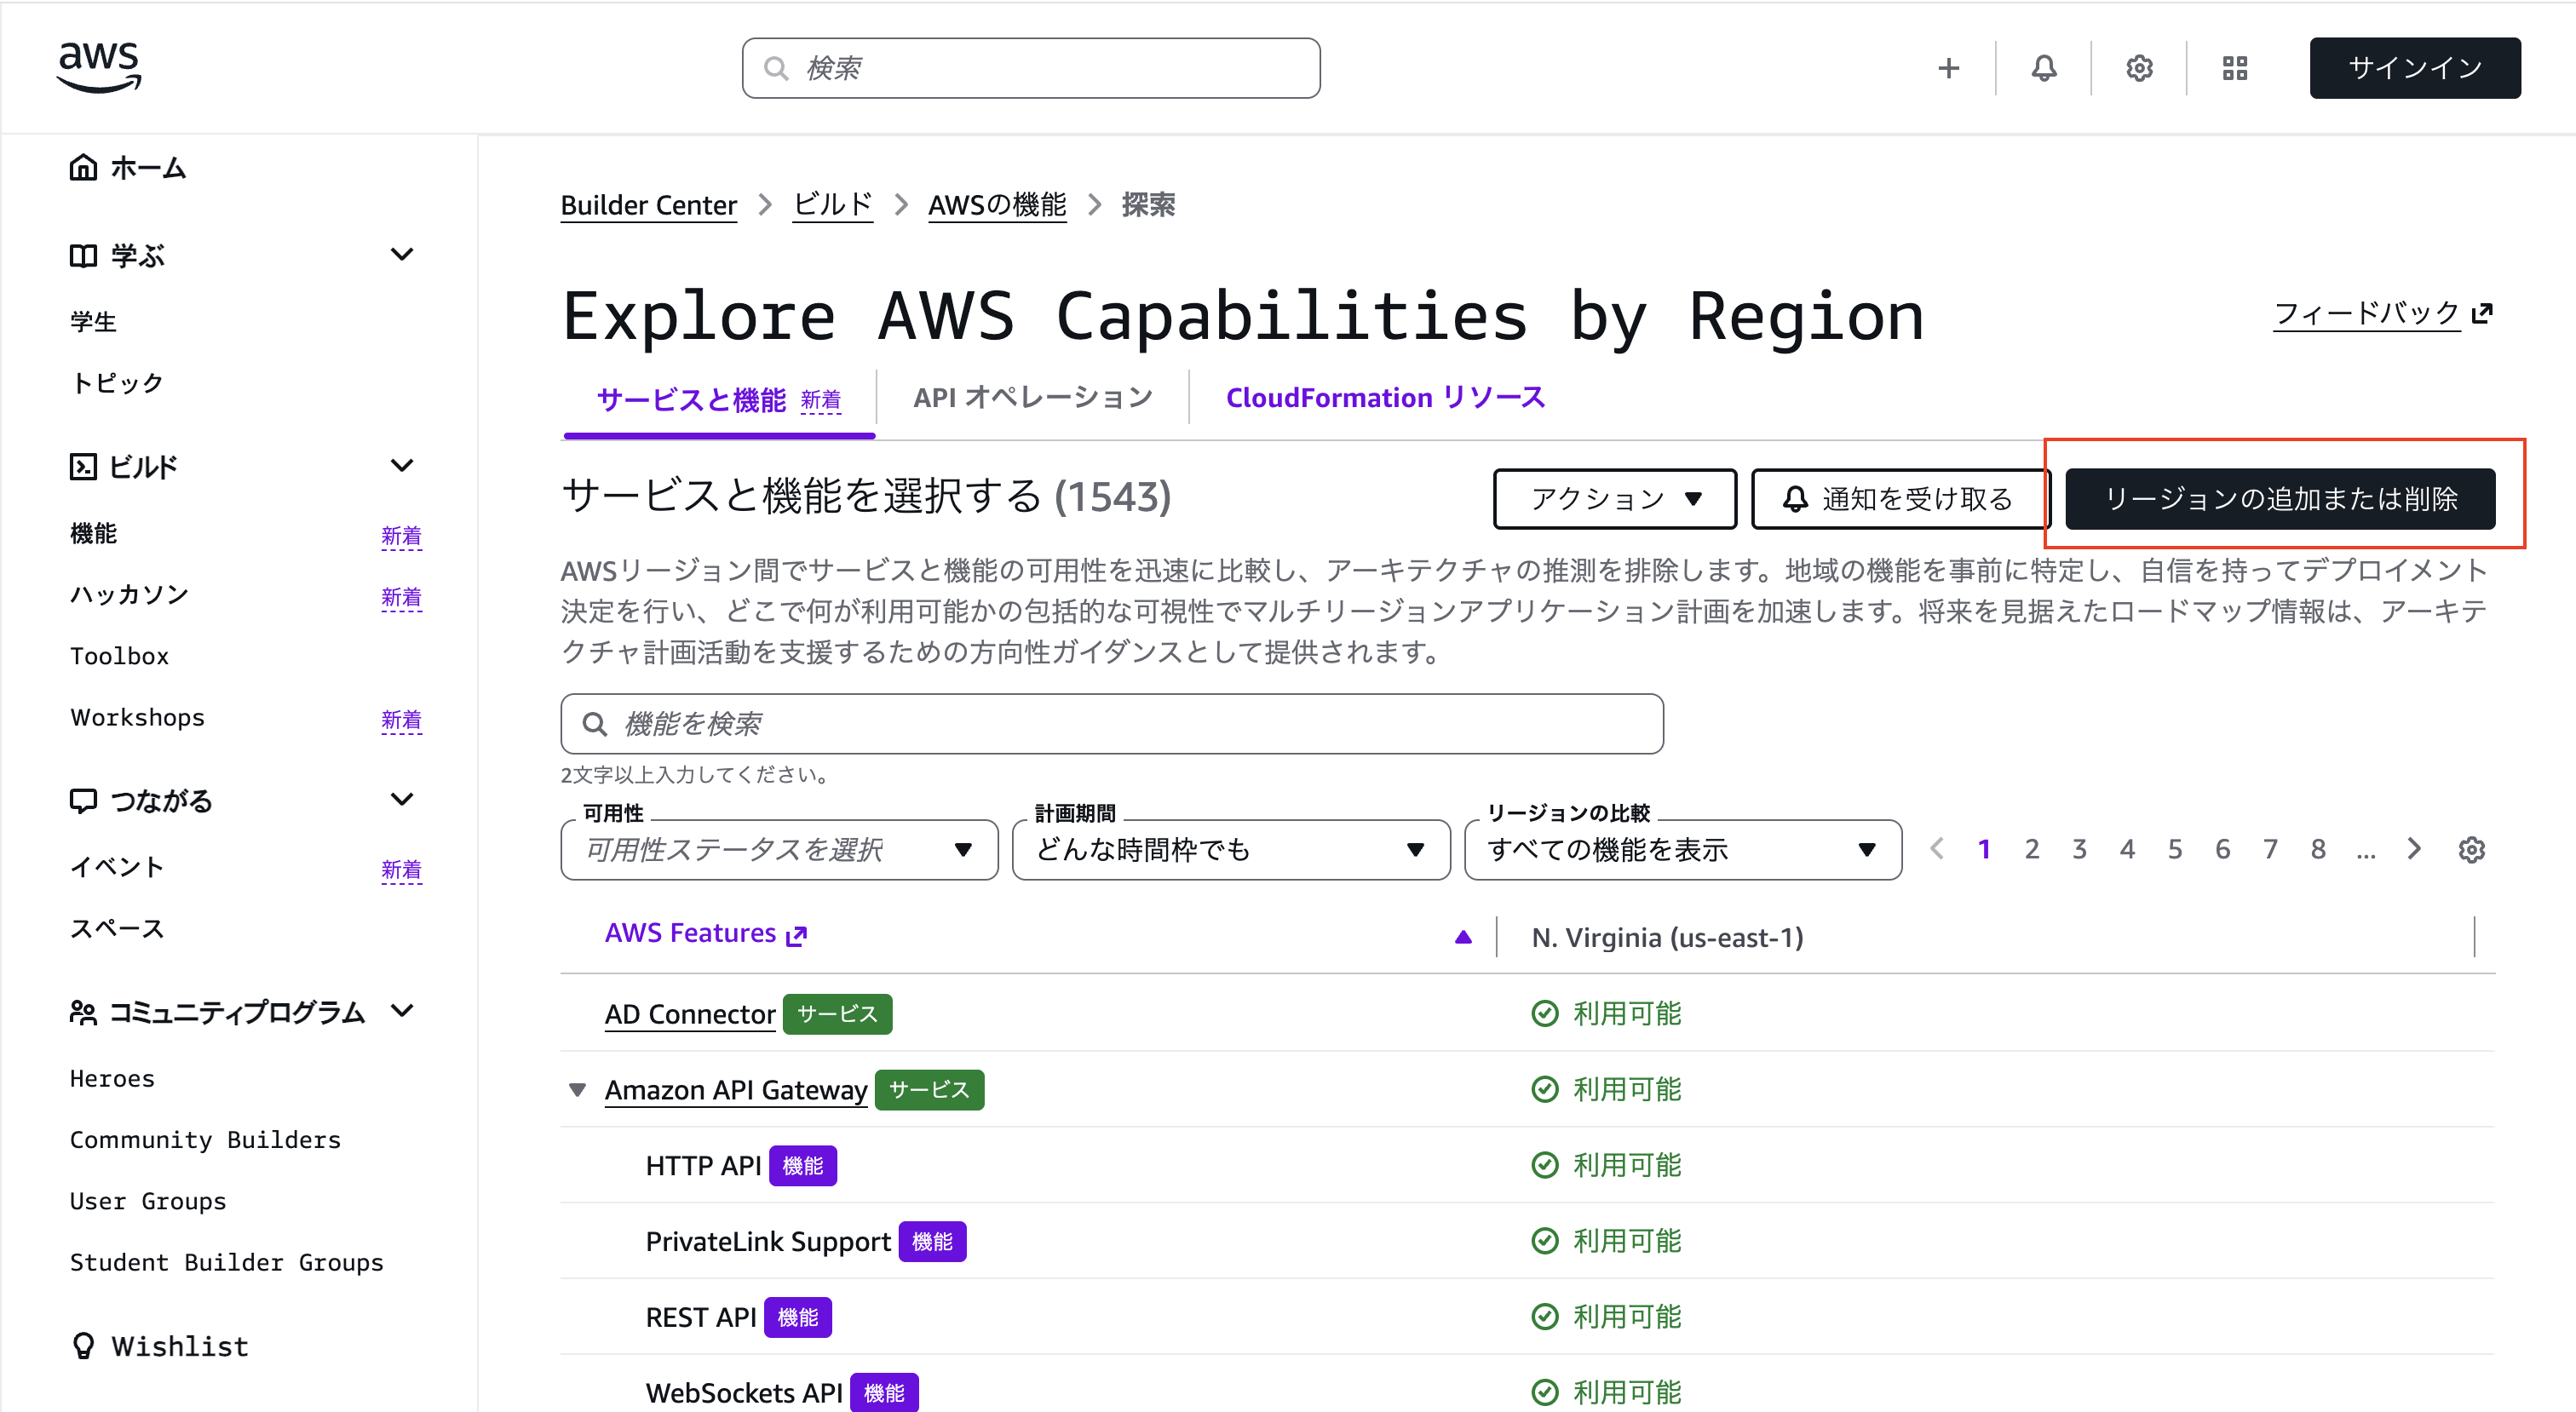Viewport: 2576px width, 1412px height.
Task: Collapse the 学ぶ sidebar section
Action: 401,254
